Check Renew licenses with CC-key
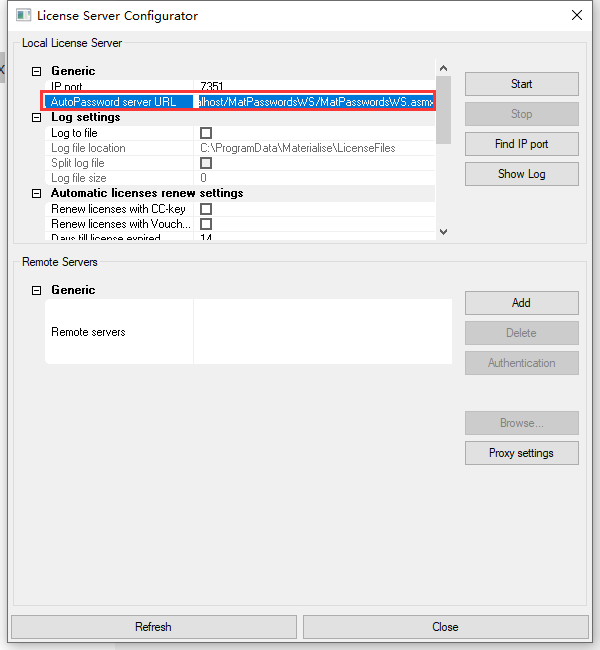600x650 pixels. coord(206,209)
